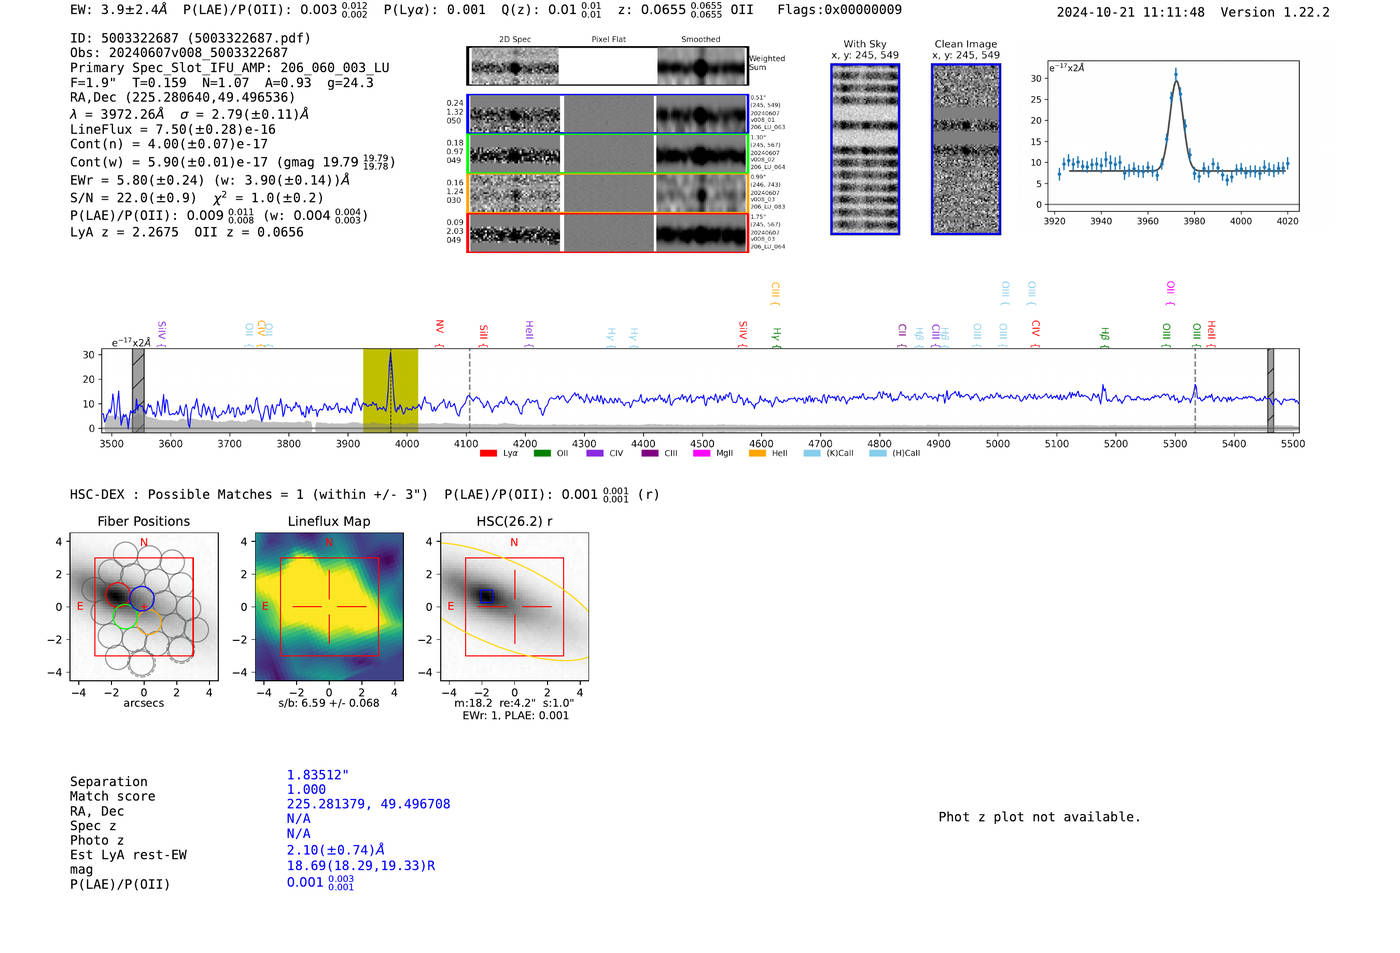Click the Flags:0x00000009 header text

840,10
